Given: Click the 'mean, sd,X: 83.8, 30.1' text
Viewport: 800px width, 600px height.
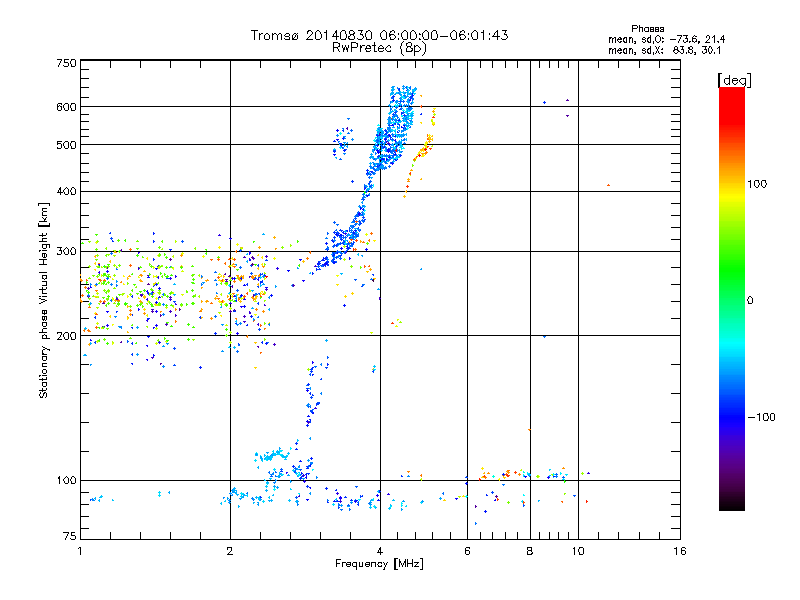Looking at the screenshot, I should pyautogui.click(x=664, y=50).
